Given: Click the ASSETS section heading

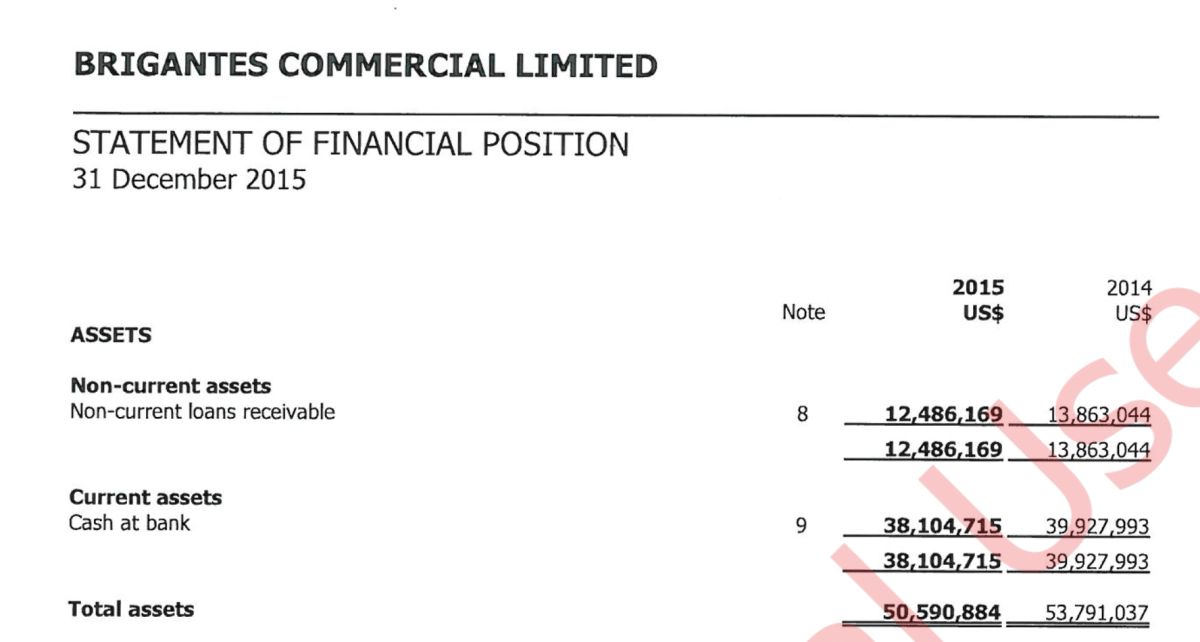Looking at the screenshot, I should point(111,336).
